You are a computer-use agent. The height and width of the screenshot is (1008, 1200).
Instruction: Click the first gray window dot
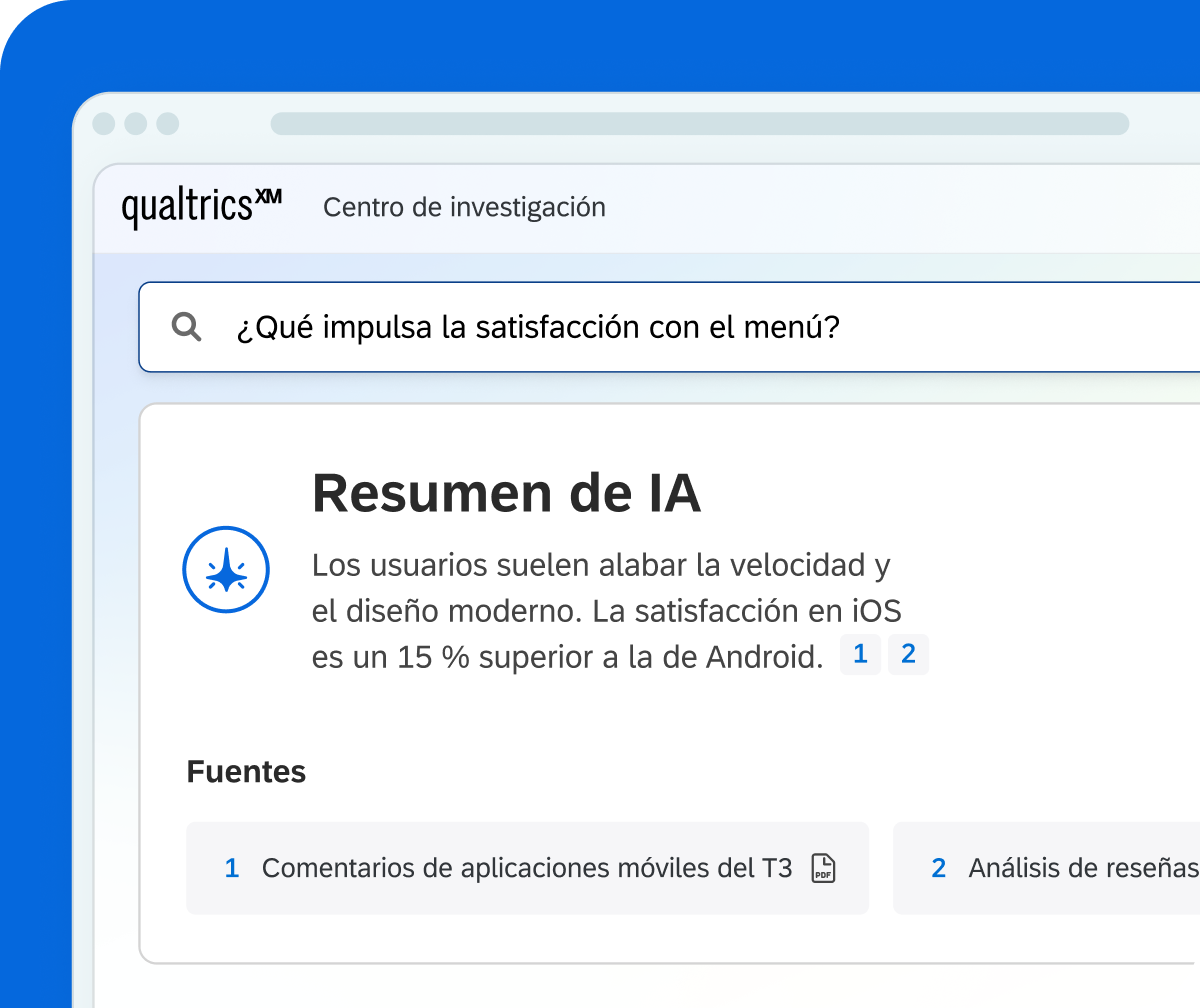[x=104, y=124]
